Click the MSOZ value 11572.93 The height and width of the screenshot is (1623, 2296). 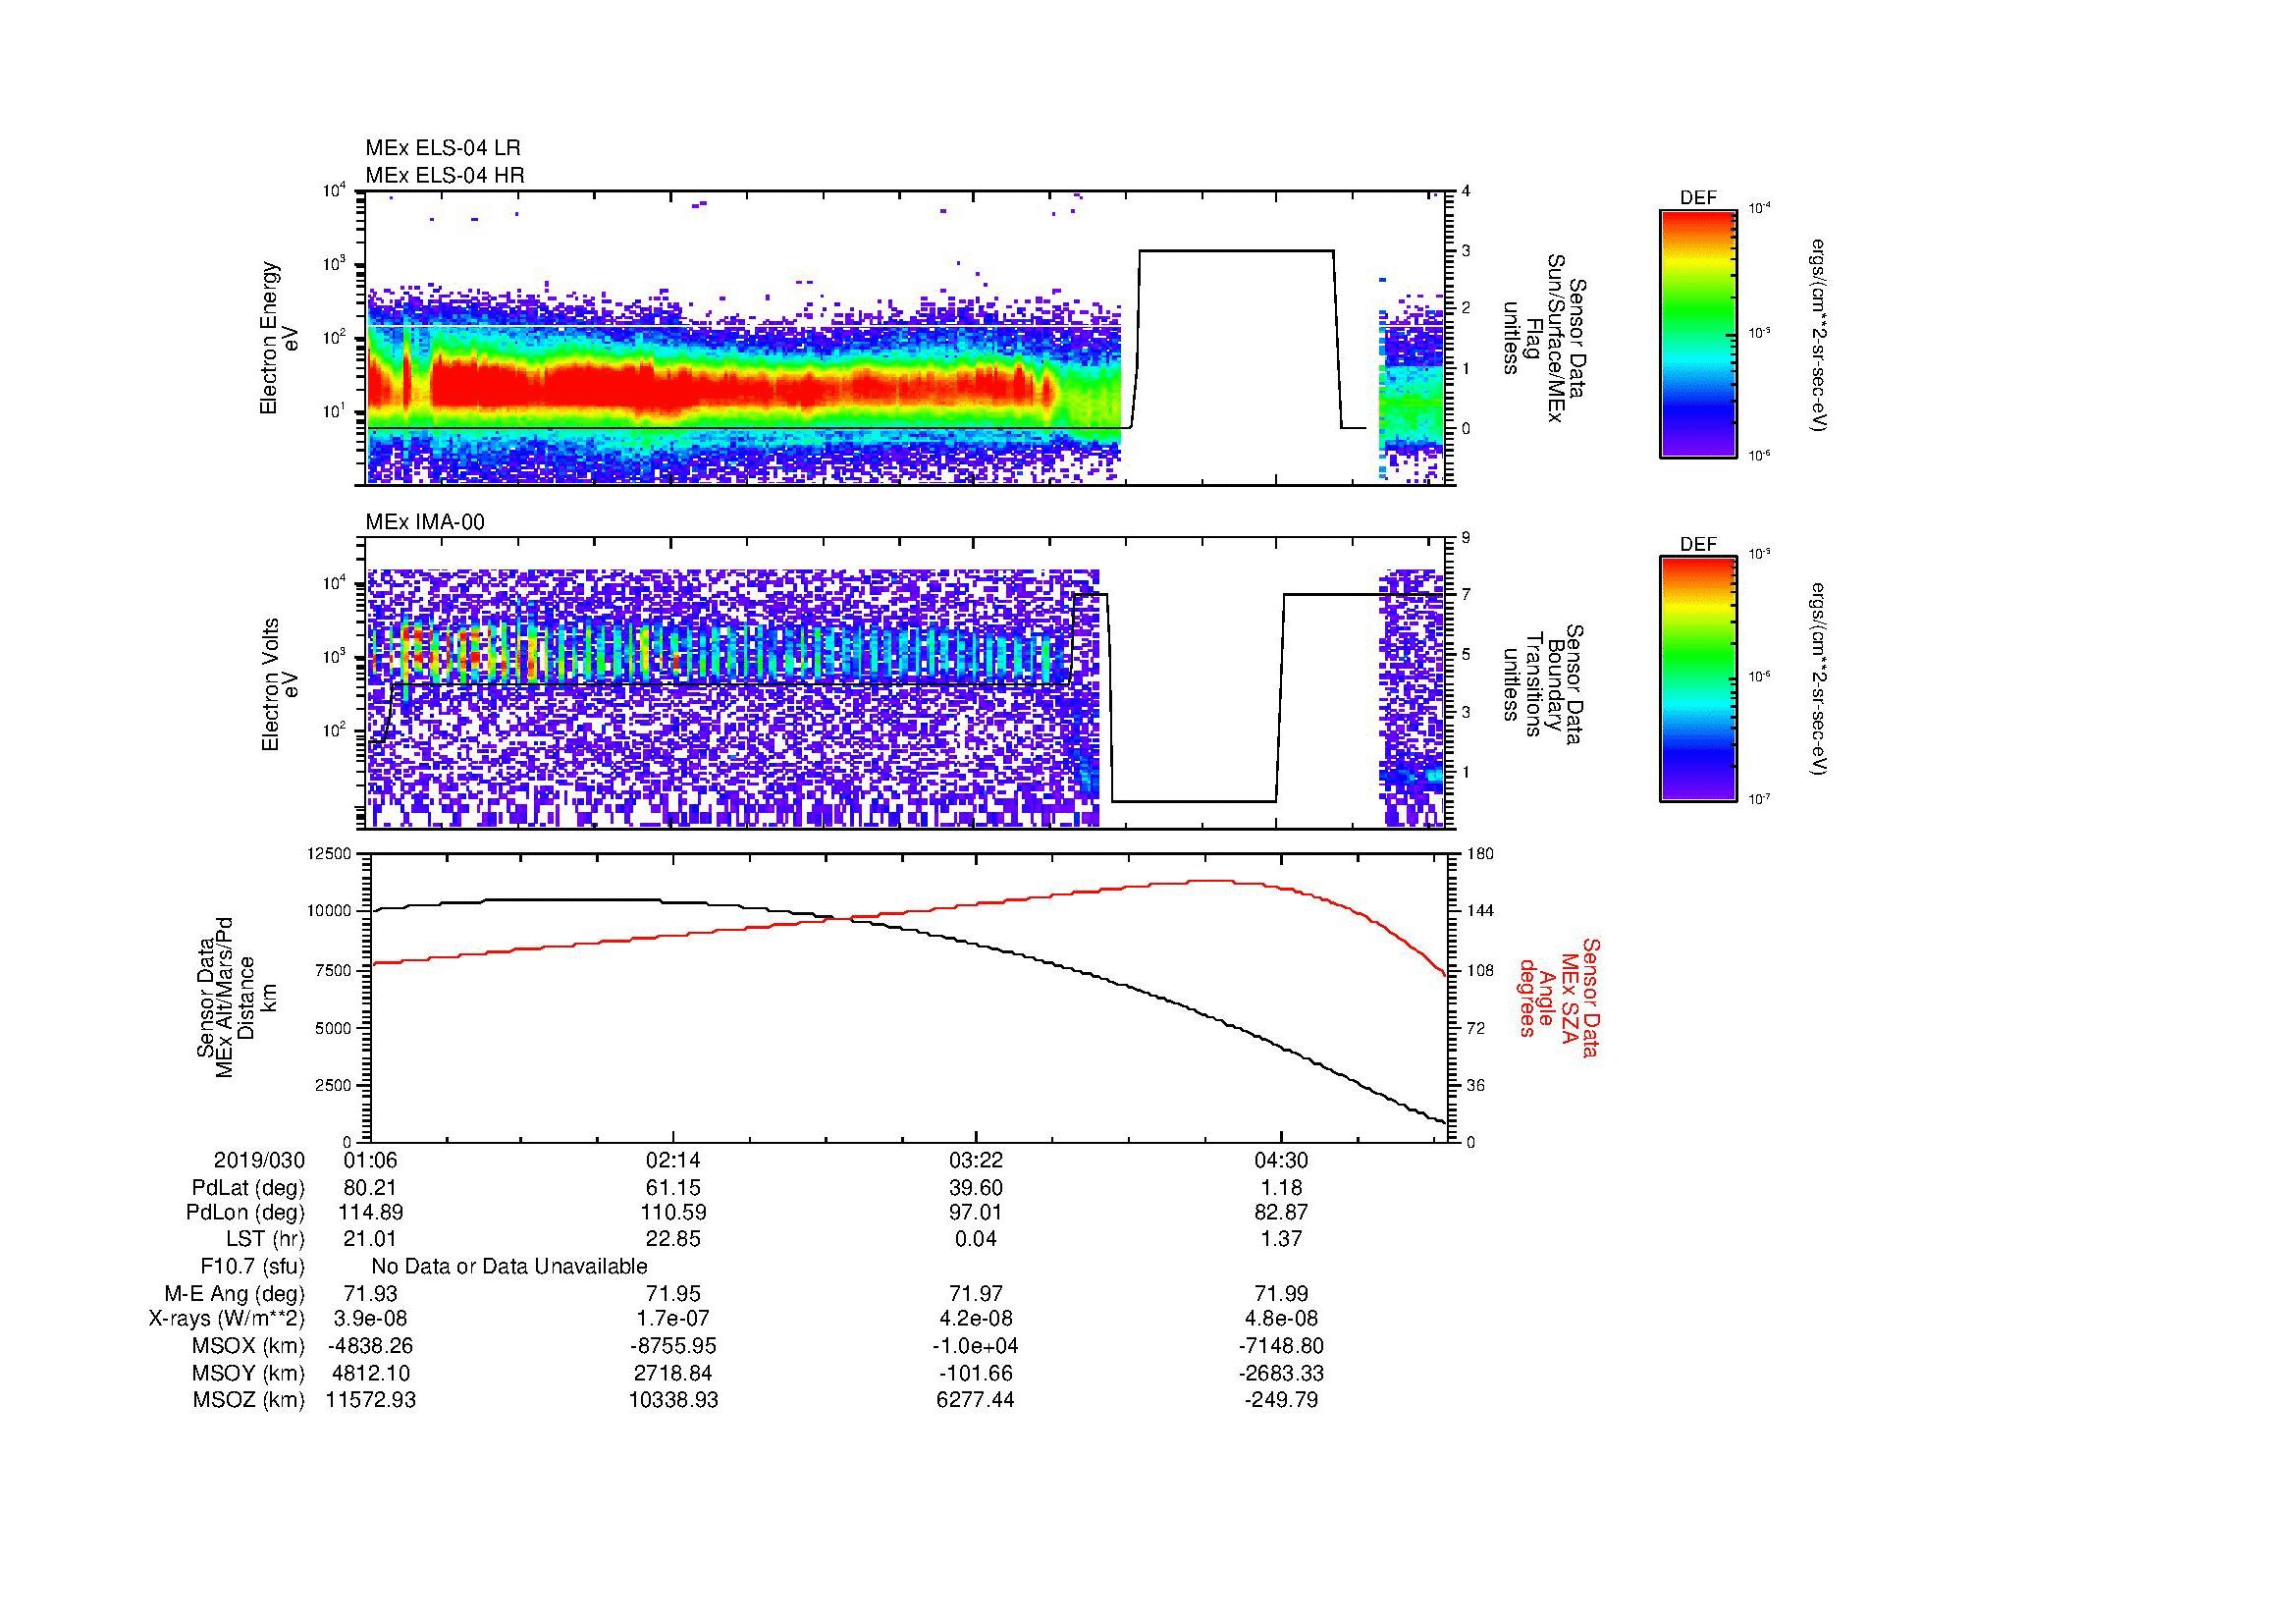coord(370,1400)
